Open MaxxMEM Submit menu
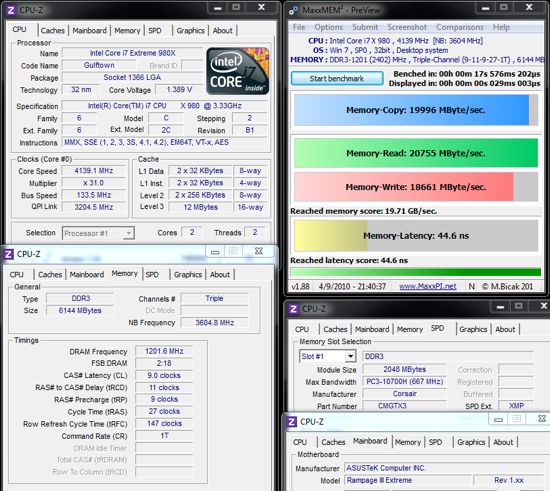The width and height of the screenshot is (550, 491). coord(365,27)
